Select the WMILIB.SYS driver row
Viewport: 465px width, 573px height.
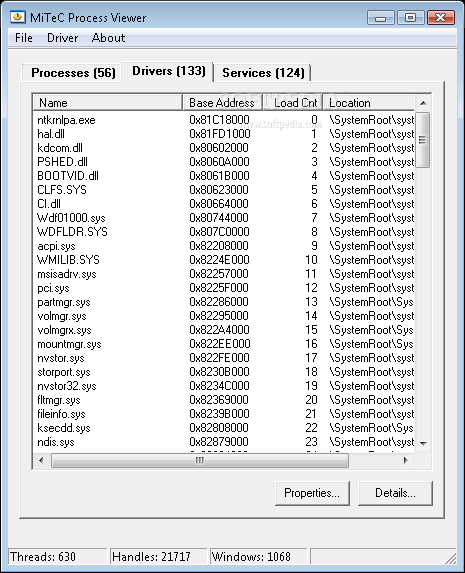tap(224, 260)
